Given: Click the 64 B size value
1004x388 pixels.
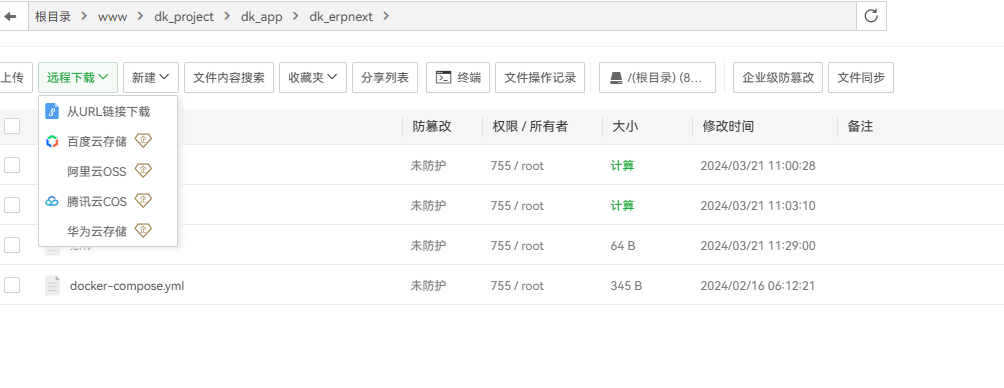Looking at the screenshot, I should 623,246.
